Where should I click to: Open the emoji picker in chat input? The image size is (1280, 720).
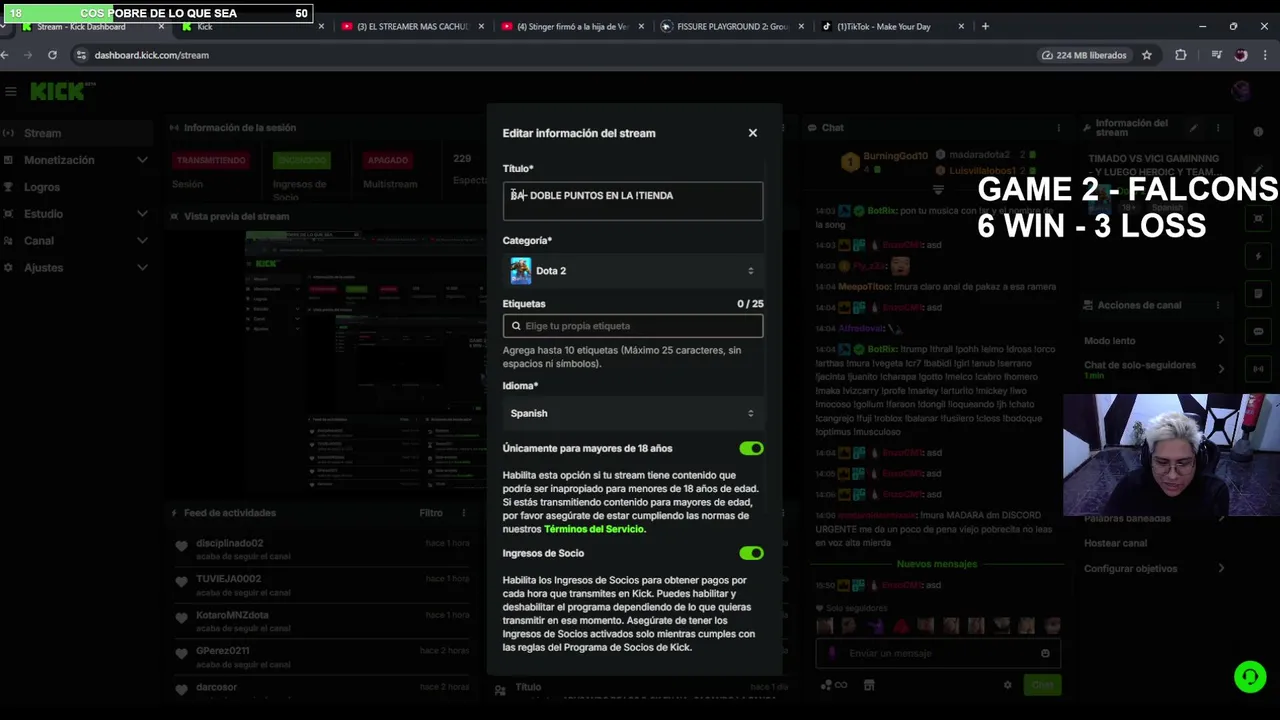pyautogui.click(x=1045, y=653)
